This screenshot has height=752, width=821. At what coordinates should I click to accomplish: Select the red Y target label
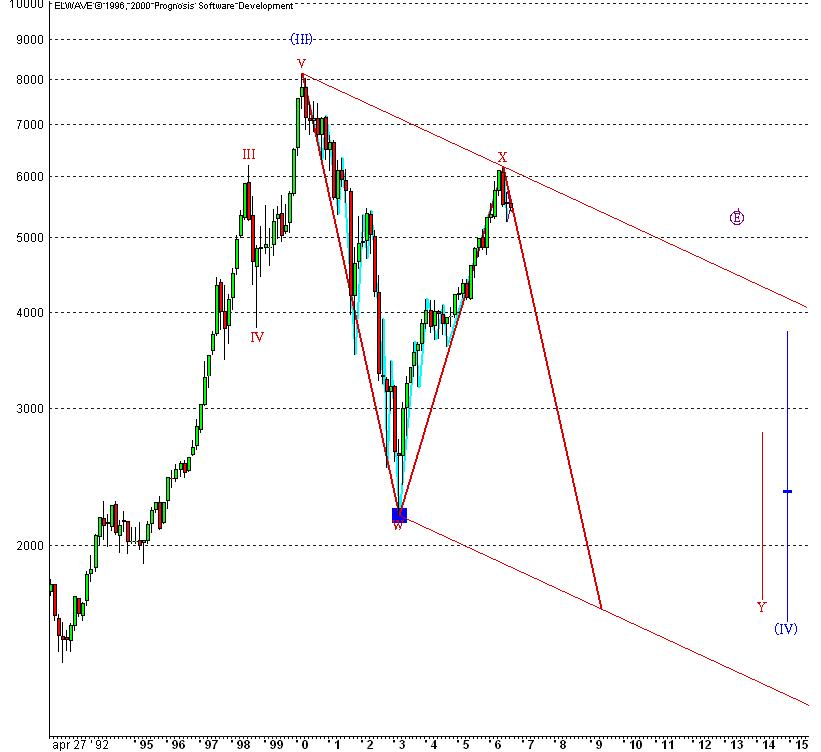tap(762, 606)
